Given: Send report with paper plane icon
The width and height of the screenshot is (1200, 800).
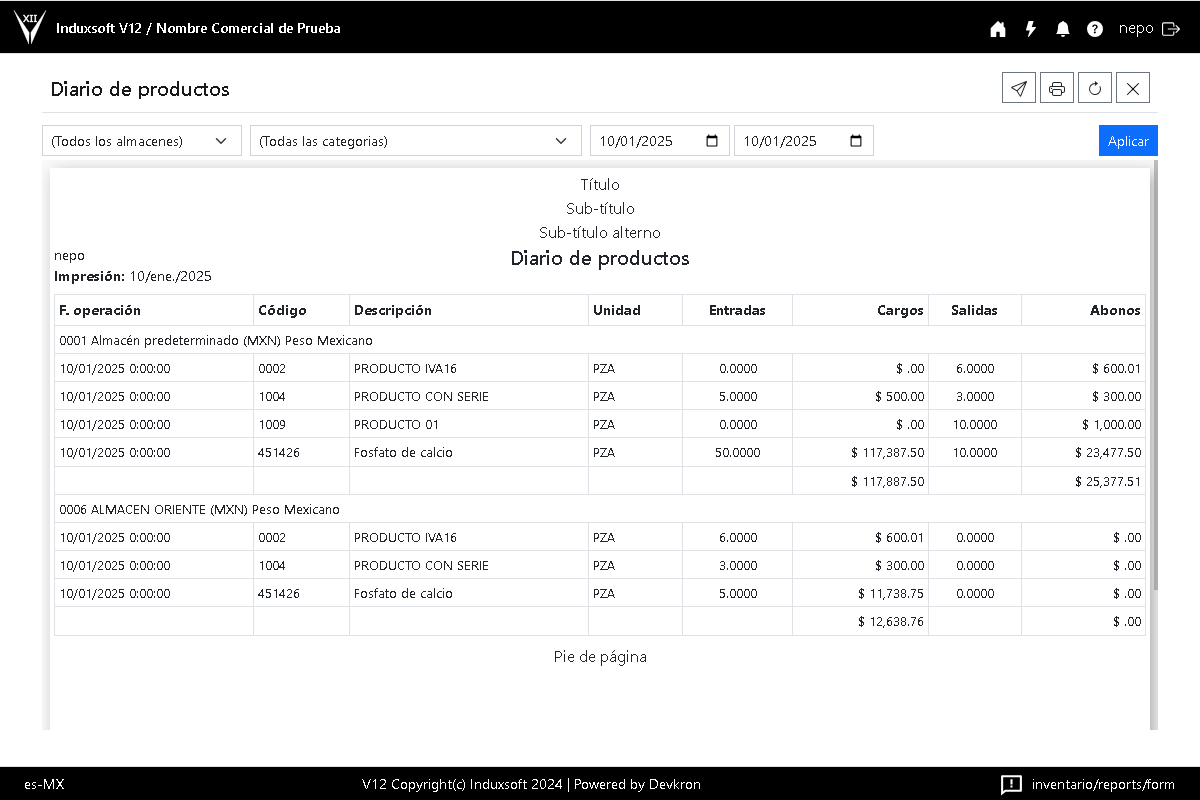Looking at the screenshot, I should click(x=1019, y=88).
